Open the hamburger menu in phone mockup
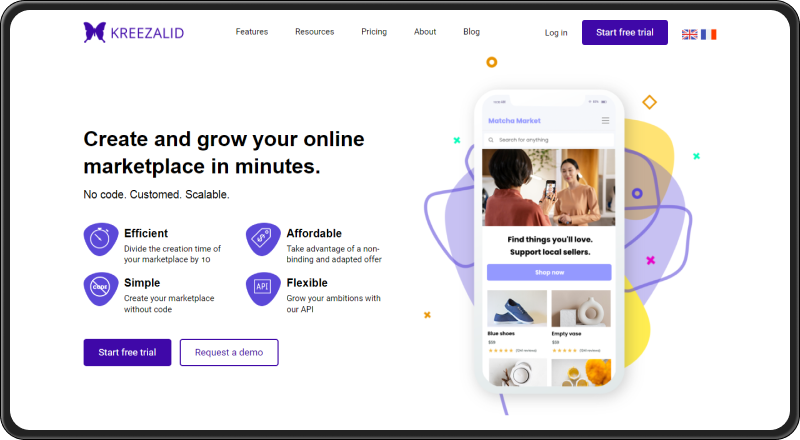The image size is (800, 440). 605,120
